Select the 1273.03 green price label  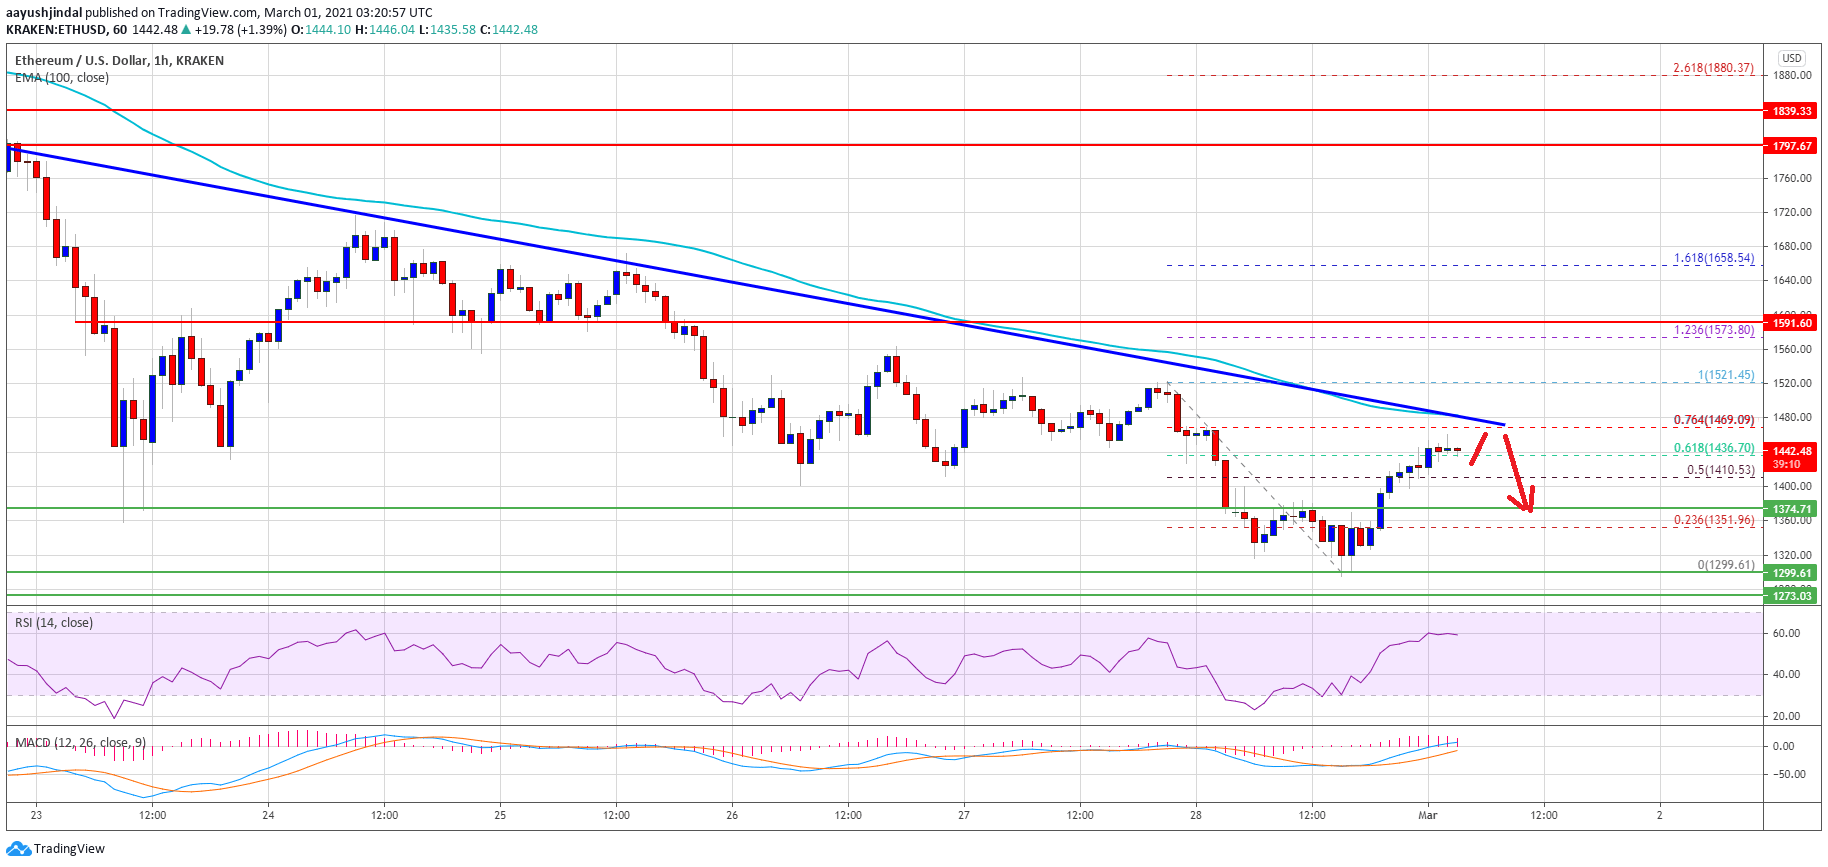coord(1792,596)
